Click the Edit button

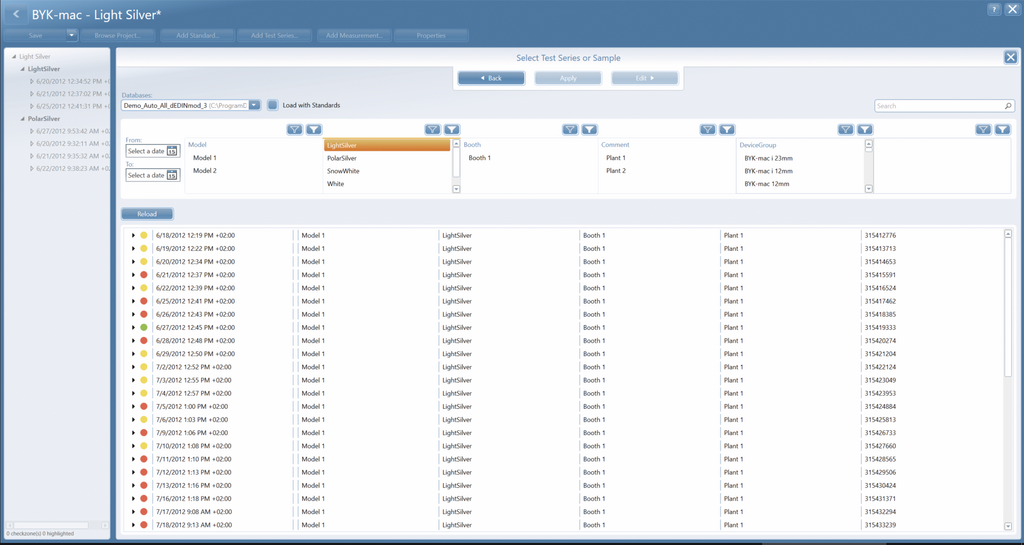point(645,78)
